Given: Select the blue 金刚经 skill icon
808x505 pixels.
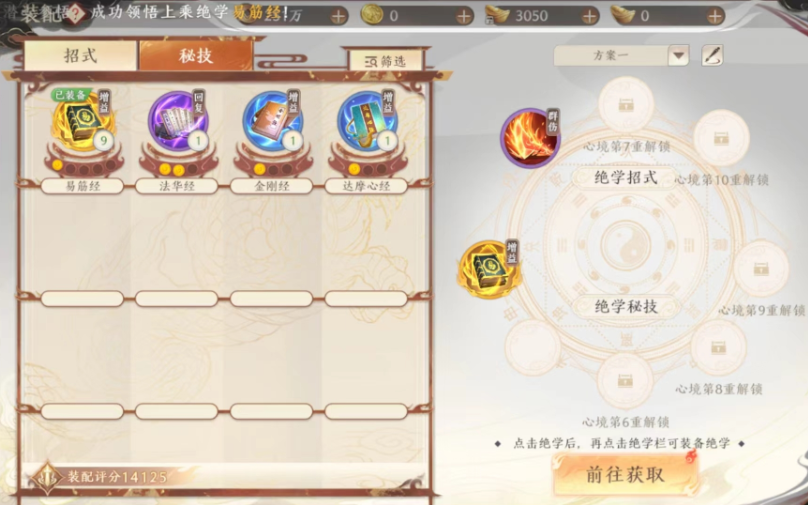Looking at the screenshot, I should tap(273, 122).
